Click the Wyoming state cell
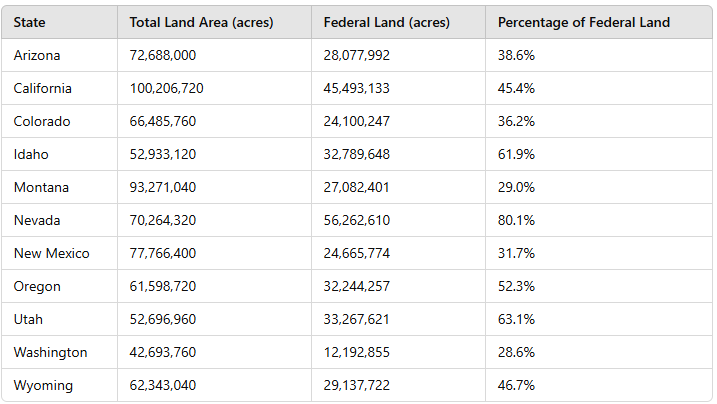Screen dimensions: 717x404 pyautogui.click(x=43, y=385)
